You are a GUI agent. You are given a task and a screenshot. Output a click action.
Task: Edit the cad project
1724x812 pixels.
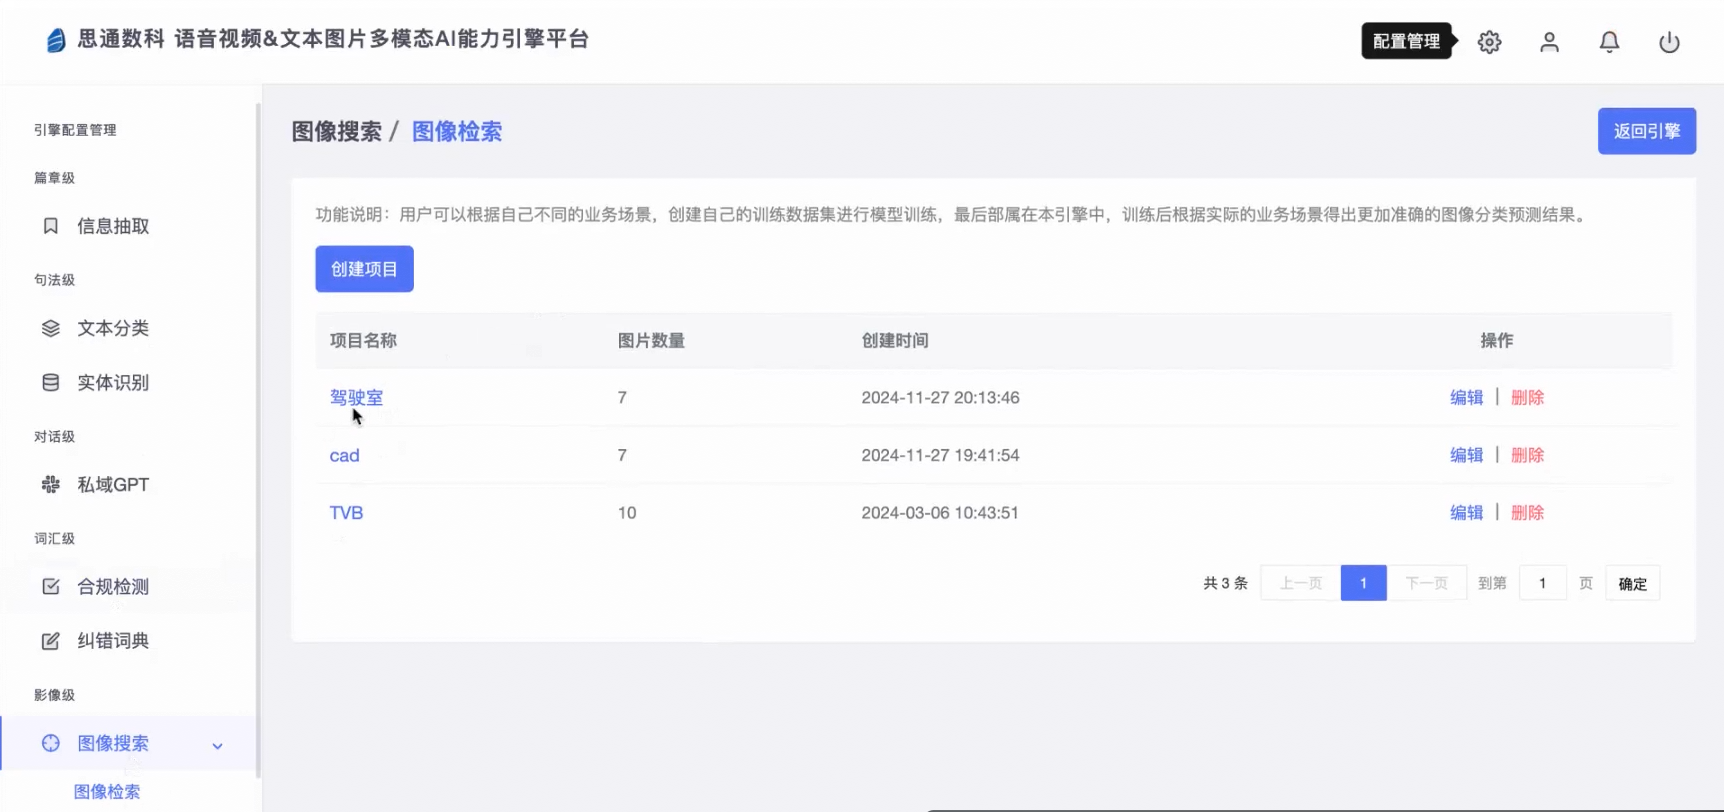point(1466,455)
